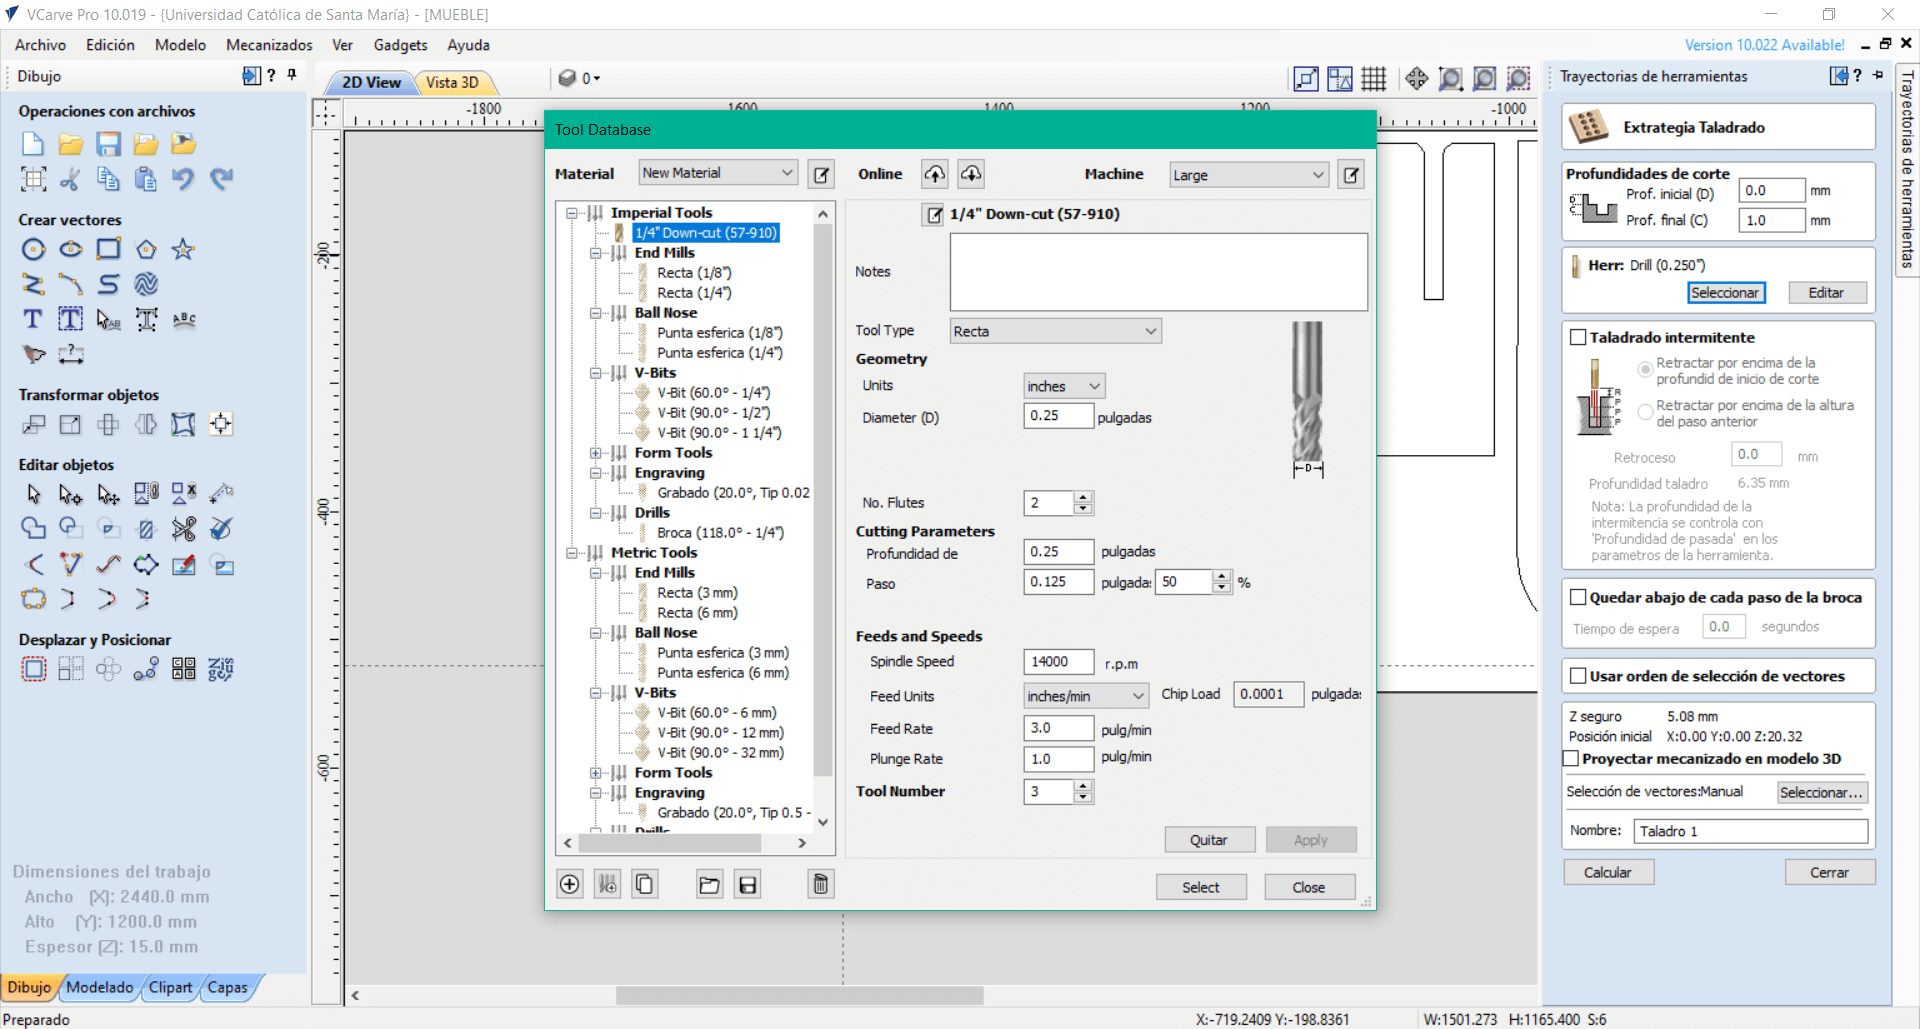The height and width of the screenshot is (1029, 1920).
Task: Delete selected tool with trash icon
Action: [821, 884]
